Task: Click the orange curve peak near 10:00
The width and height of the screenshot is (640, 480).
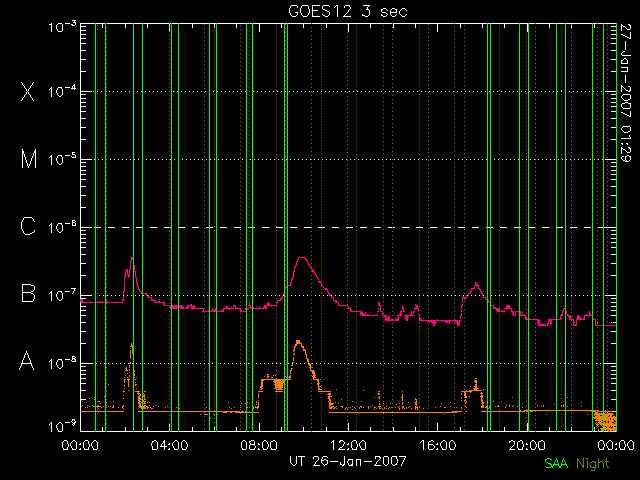Action: tap(298, 342)
